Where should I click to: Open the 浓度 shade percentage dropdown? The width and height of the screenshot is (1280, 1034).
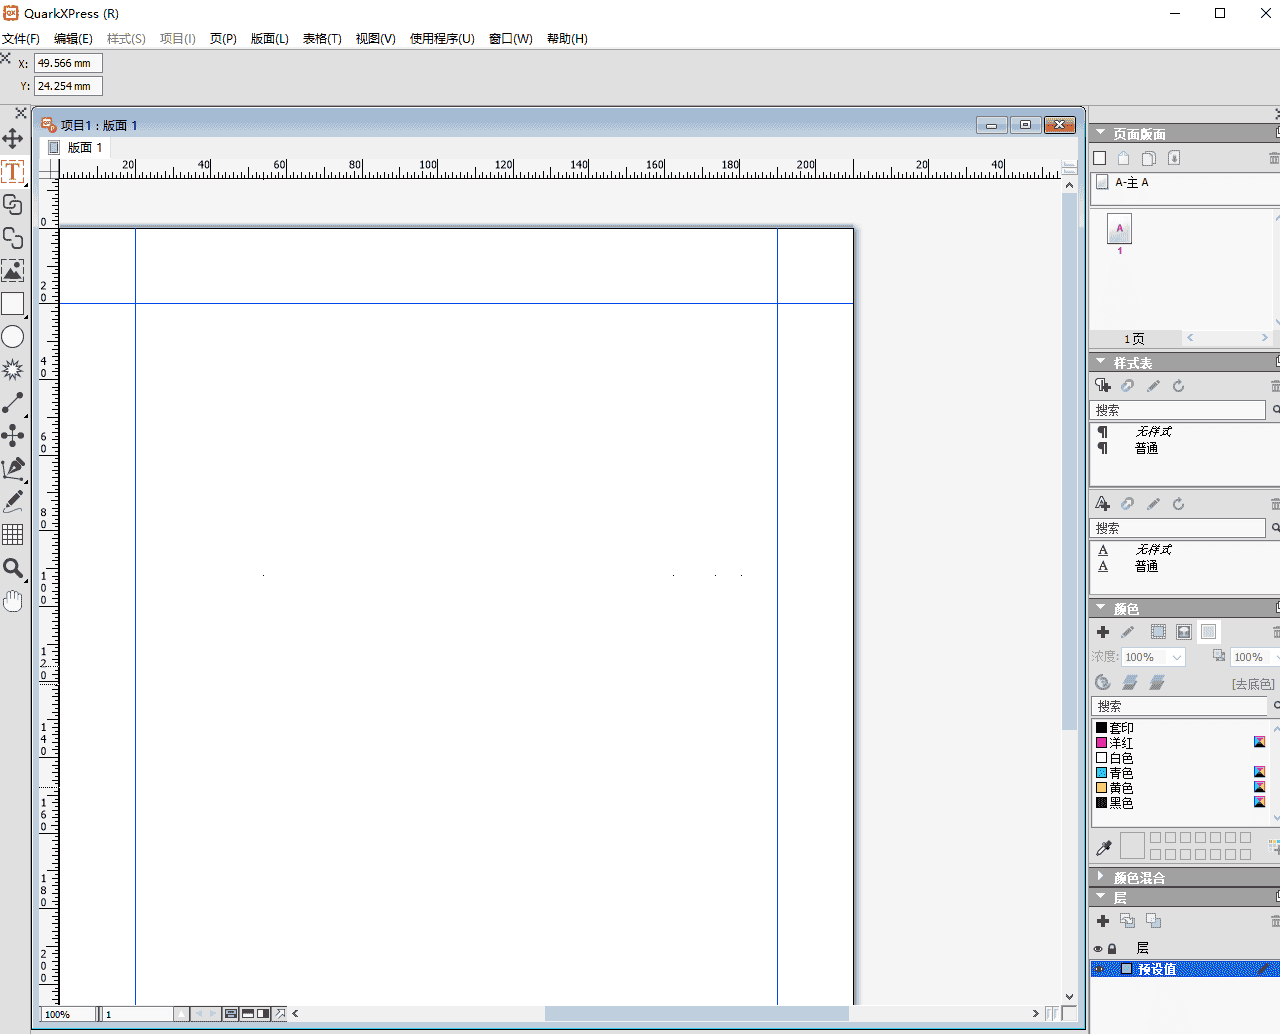(x=1177, y=657)
